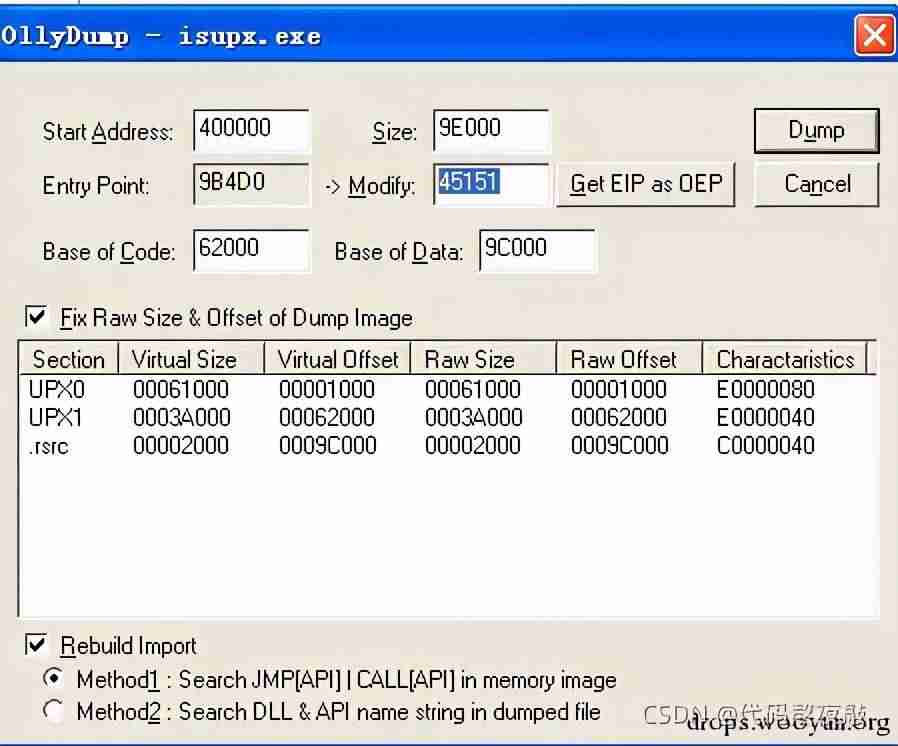The width and height of the screenshot is (898, 746).
Task: Click UPX1 virtual size 0003A000
Action: click(x=181, y=417)
